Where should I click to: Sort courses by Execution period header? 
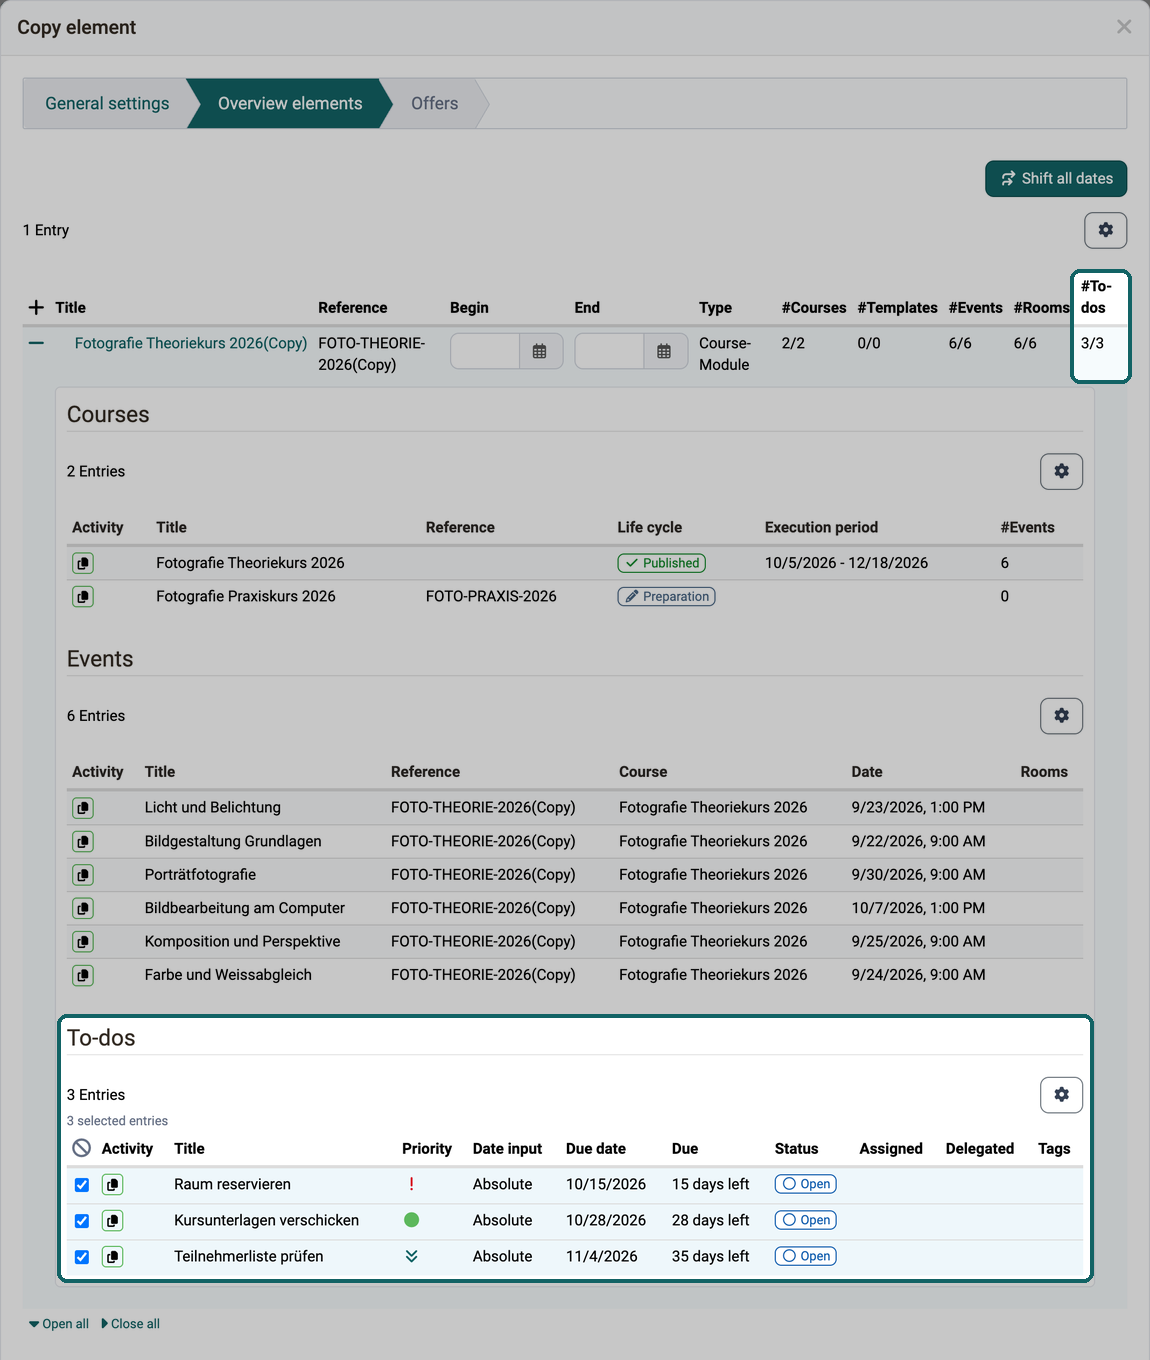[821, 527]
